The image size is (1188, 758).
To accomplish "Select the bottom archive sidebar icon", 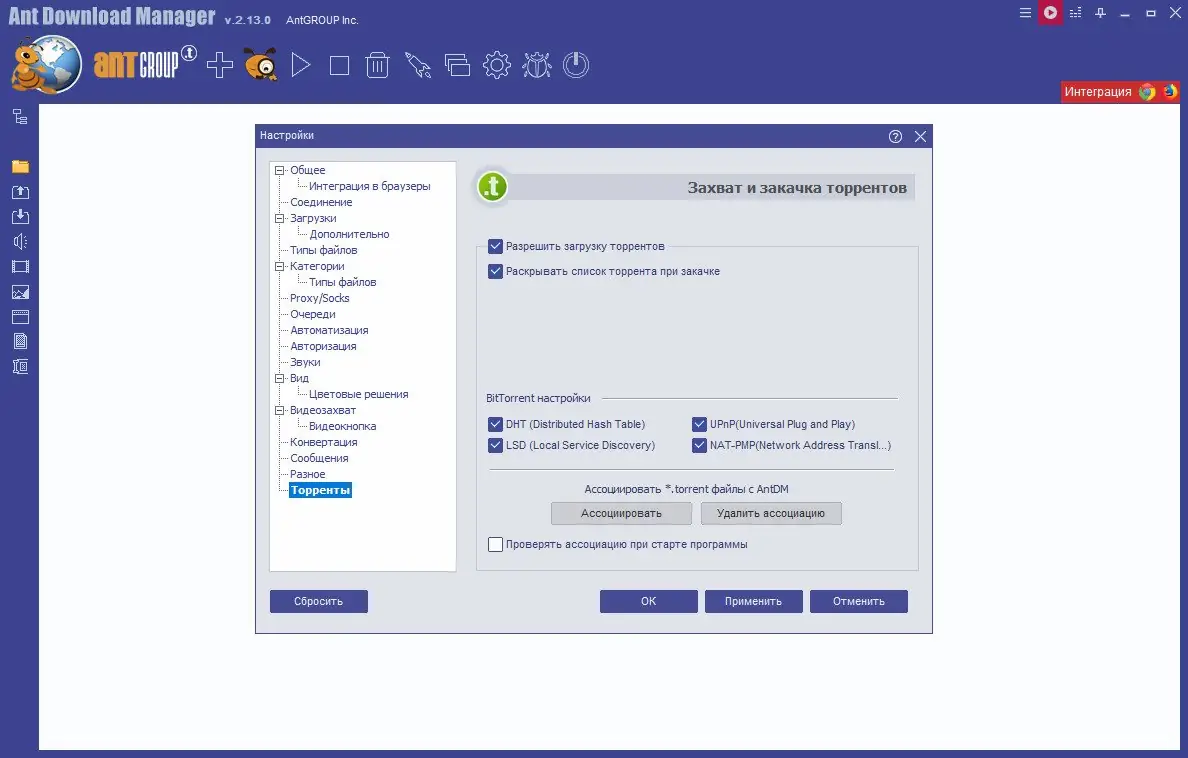I will [x=20, y=367].
